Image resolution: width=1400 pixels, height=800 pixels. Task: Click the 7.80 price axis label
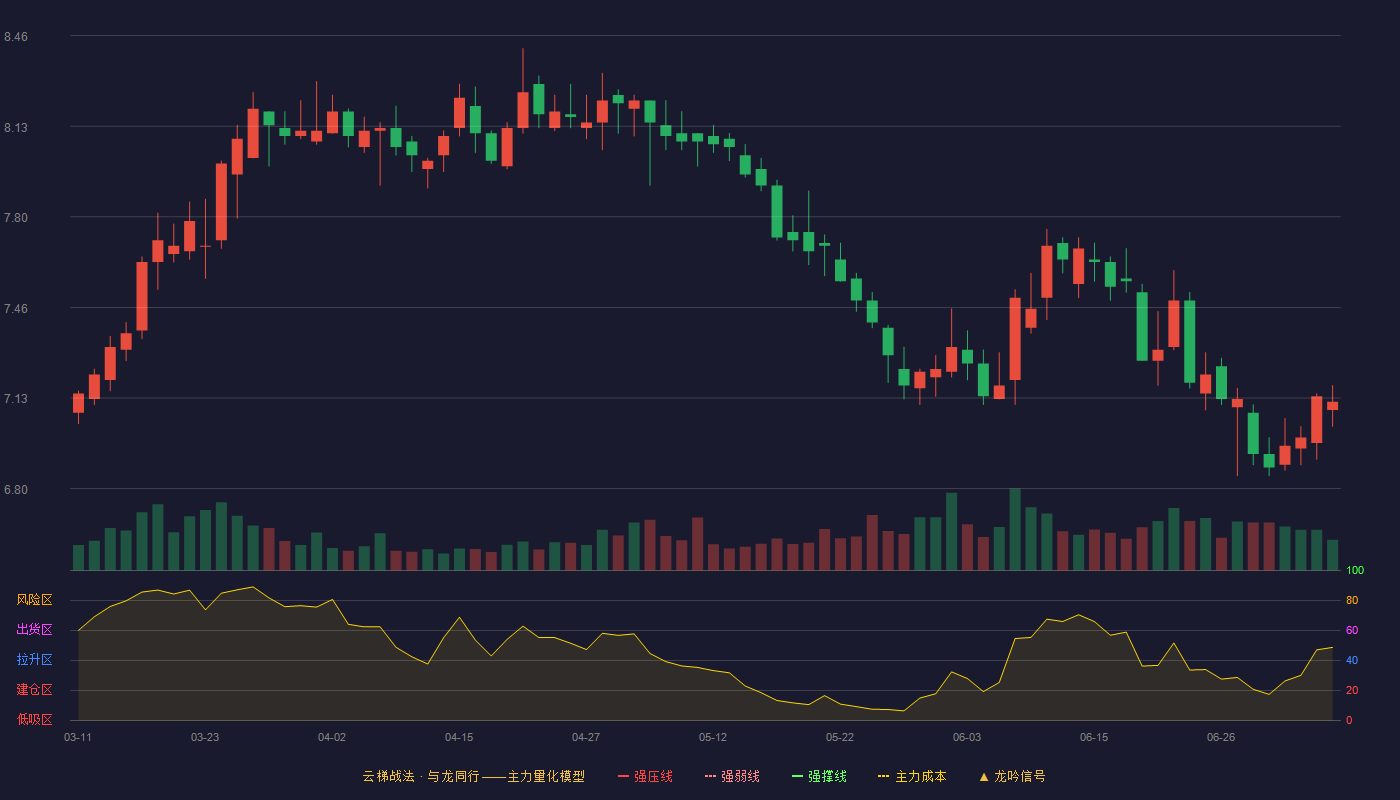pyautogui.click(x=16, y=218)
